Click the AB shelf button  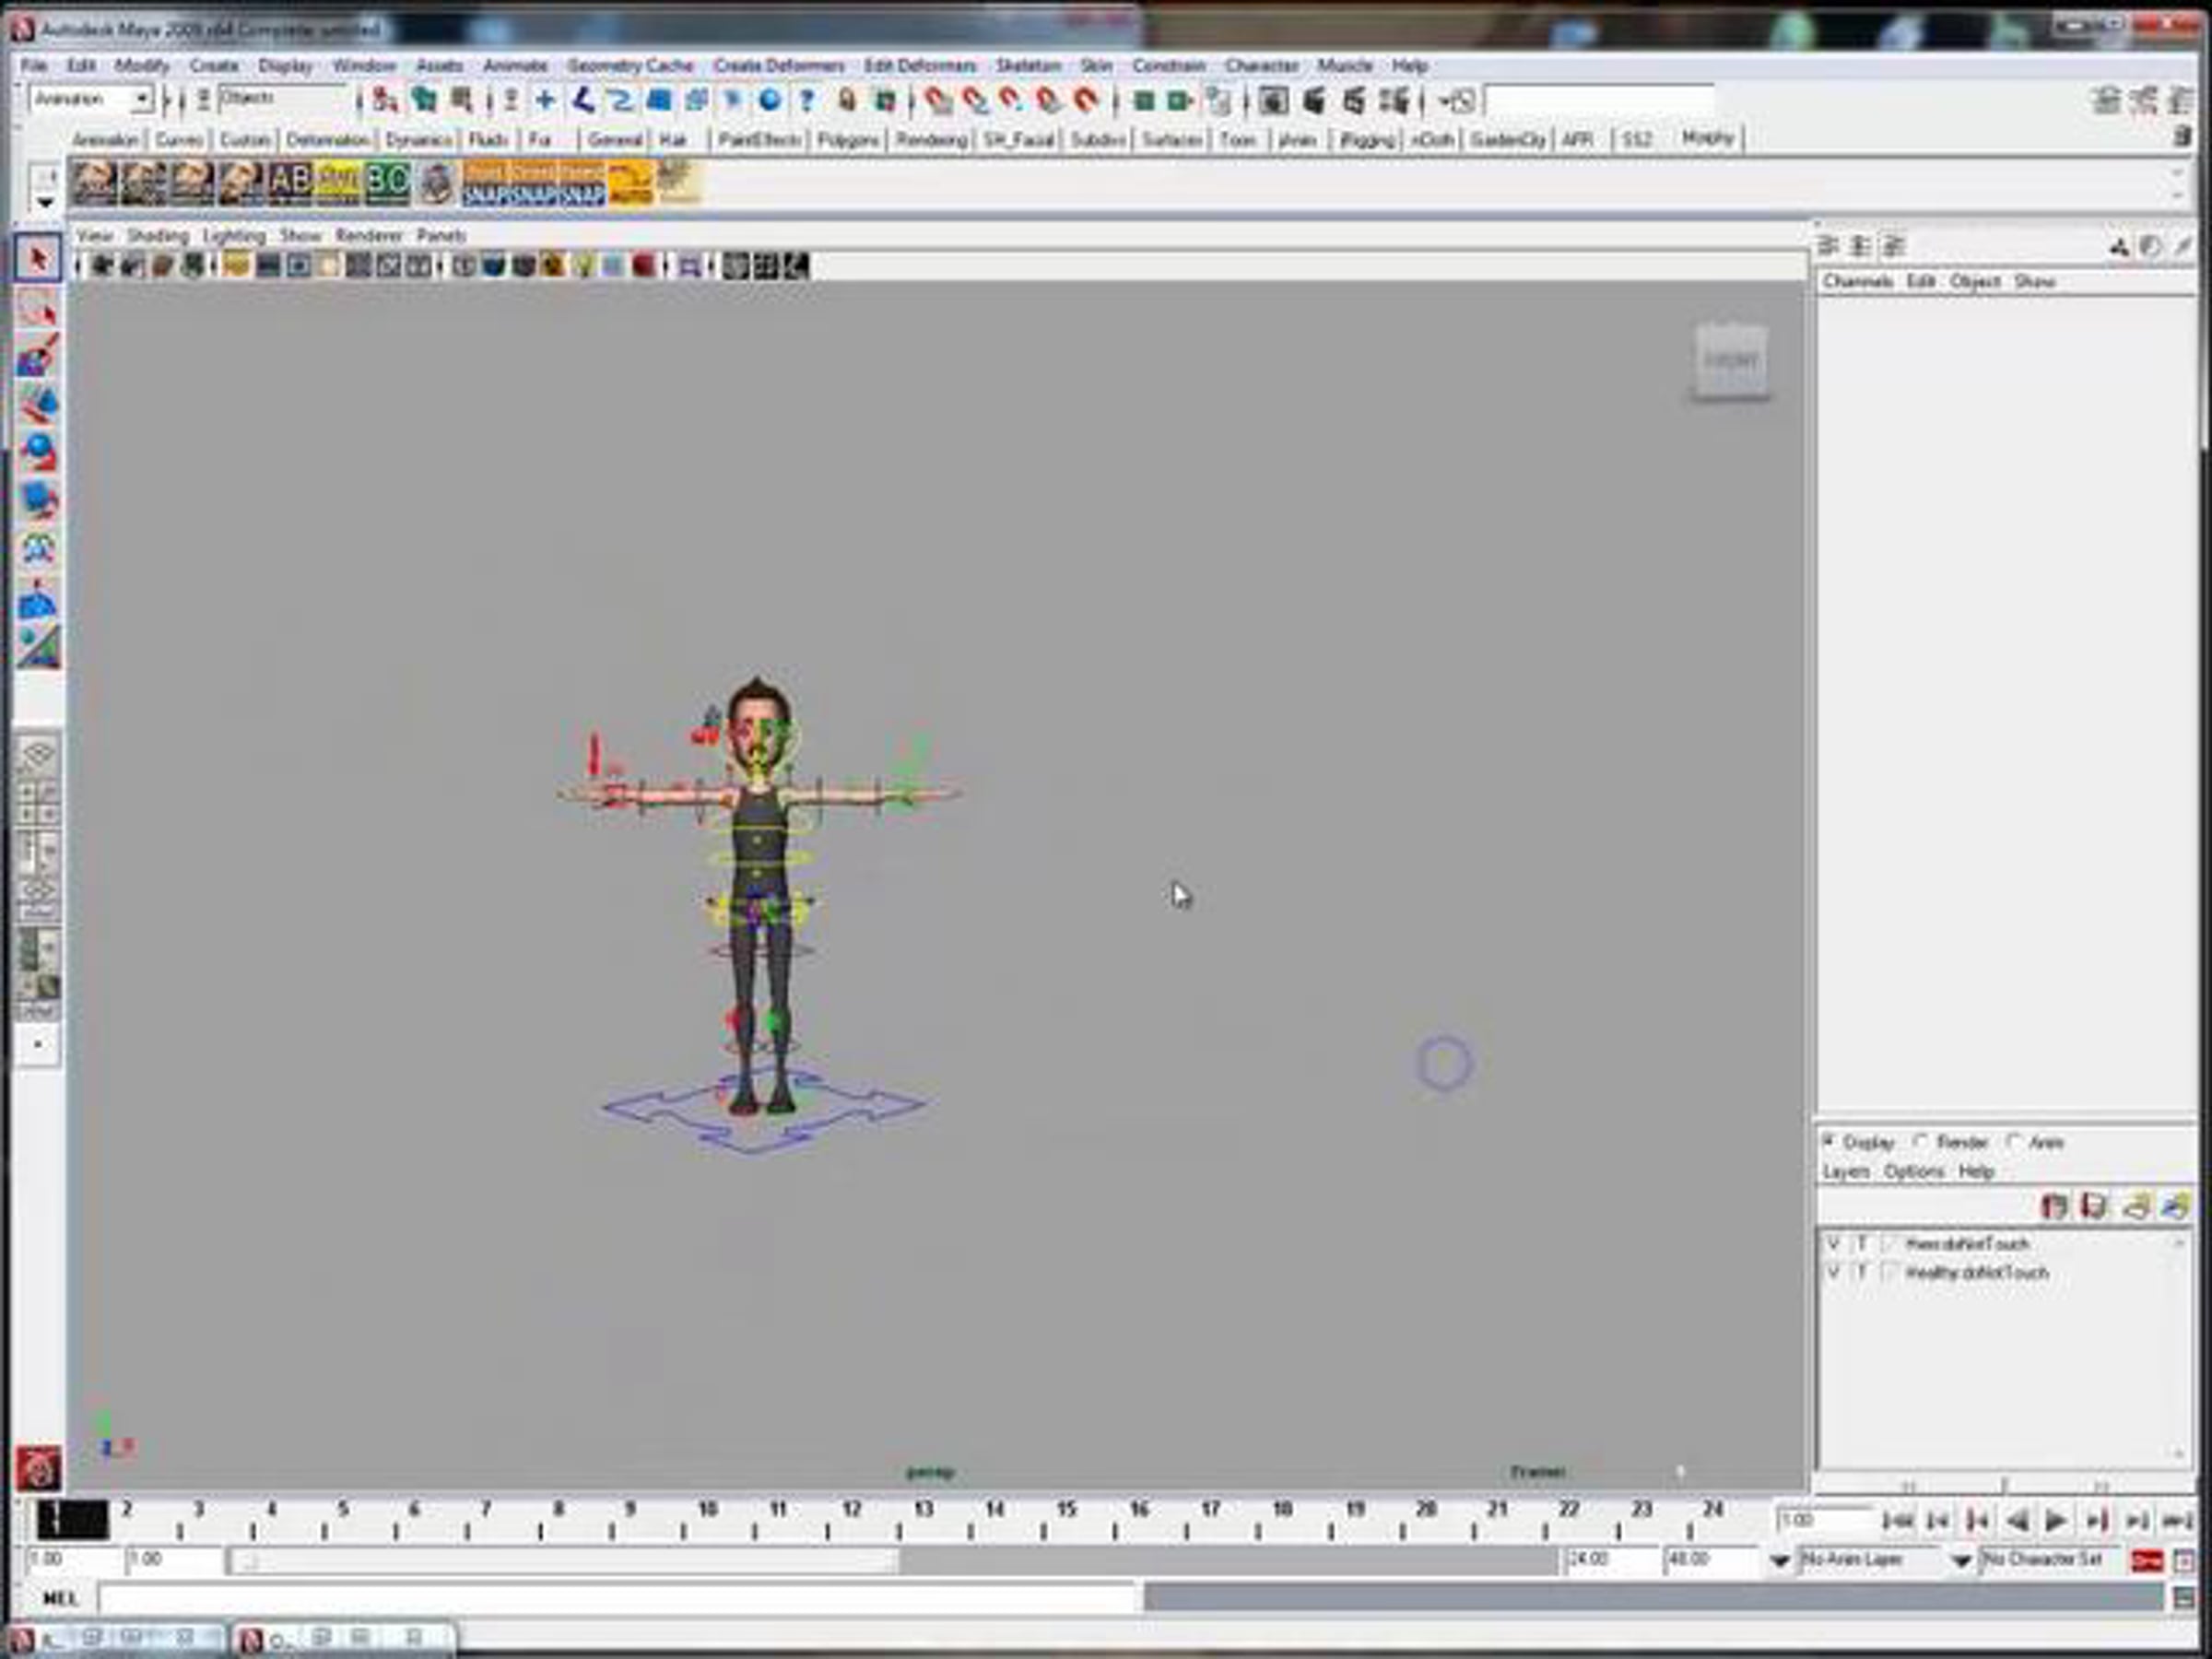tap(290, 183)
